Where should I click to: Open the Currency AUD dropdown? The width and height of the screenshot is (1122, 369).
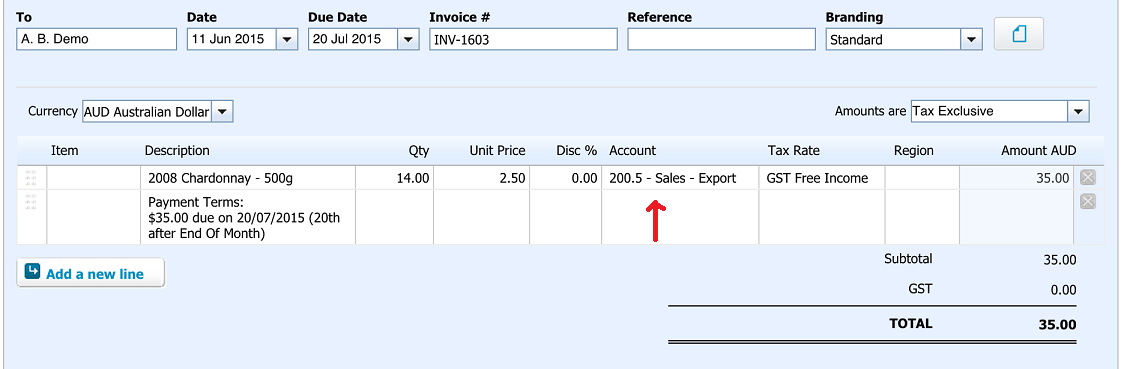[223, 112]
